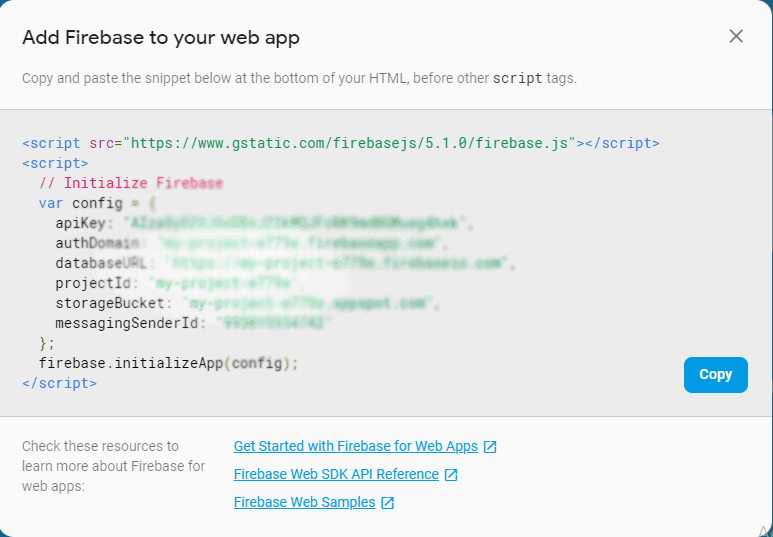This screenshot has width=773, height=537.
Task: Click the gstatic firebase.js URL in code
Action: click(351, 143)
